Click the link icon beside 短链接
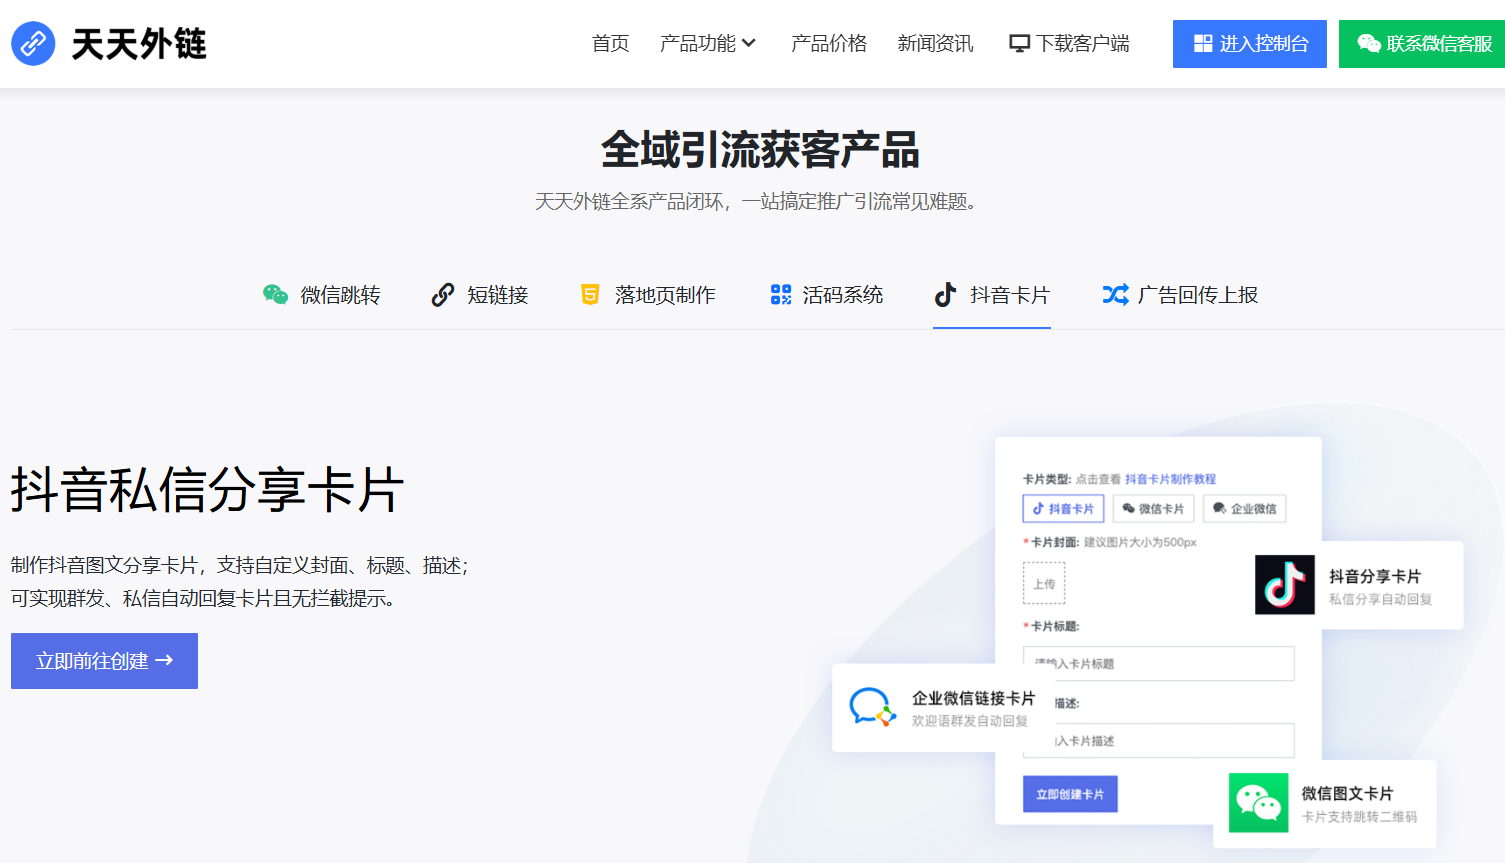This screenshot has width=1505, height=863. click(442, 295)
